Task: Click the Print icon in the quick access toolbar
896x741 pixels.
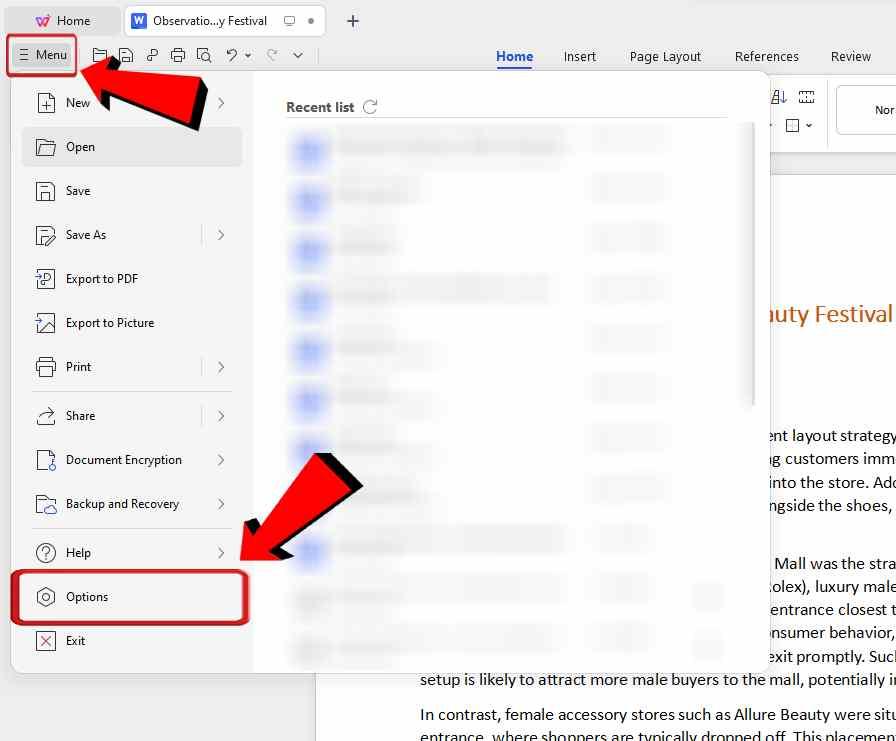Action: coord(177,55)
